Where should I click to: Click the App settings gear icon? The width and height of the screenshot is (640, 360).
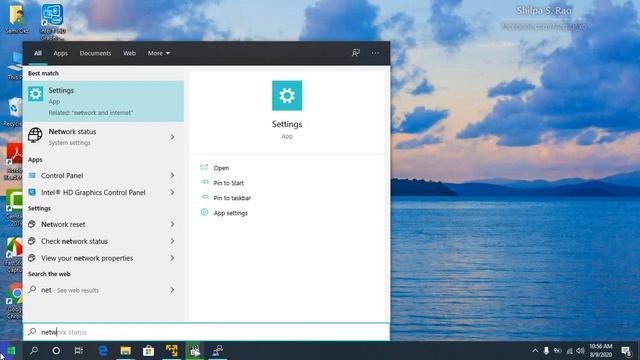click(x=204, y=212)
